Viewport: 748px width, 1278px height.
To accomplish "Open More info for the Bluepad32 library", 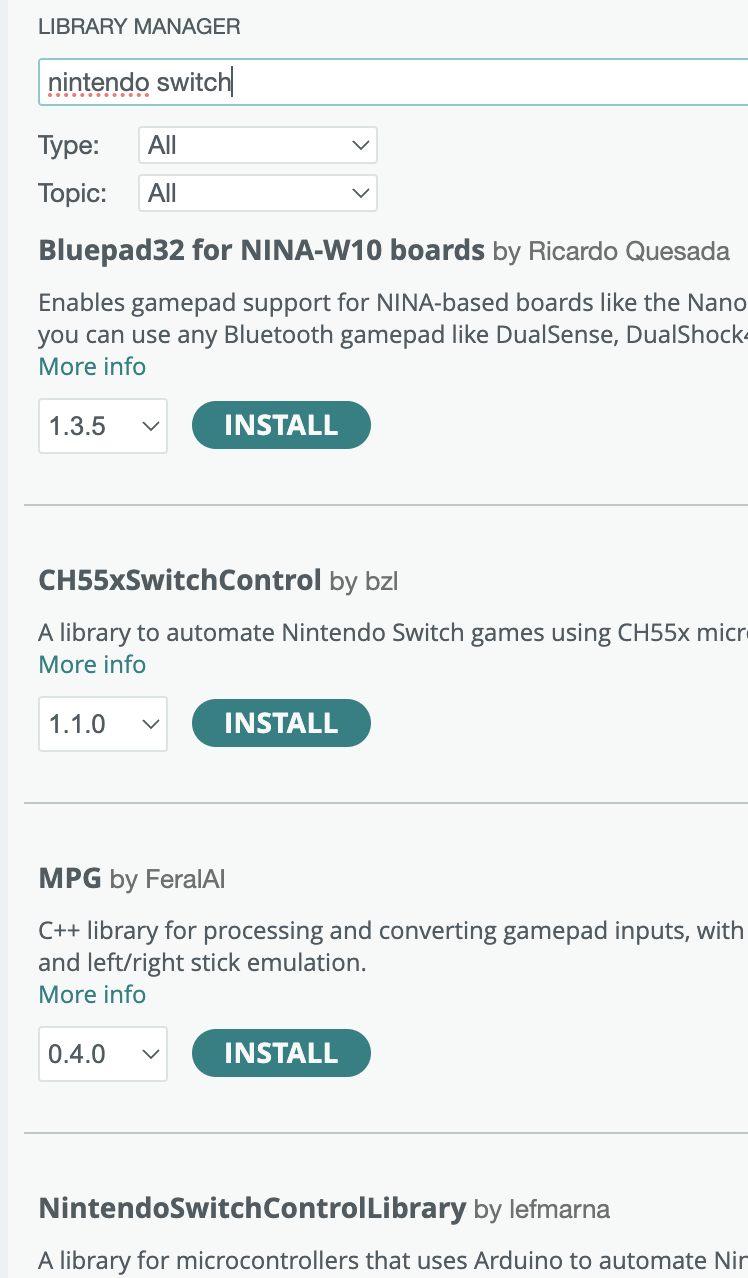I will coord(92,367).
